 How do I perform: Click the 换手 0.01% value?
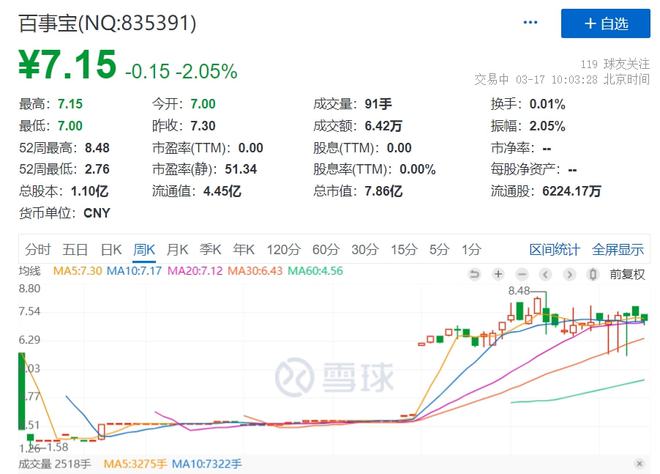click(528, 104)
